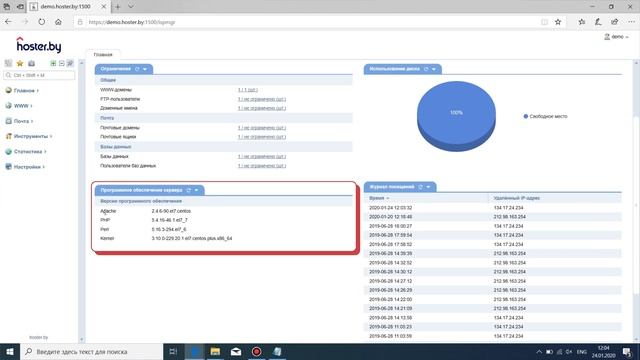Switch to the Главная tab
Viewport: 640px width, 360px height.
tap(103, 54)
